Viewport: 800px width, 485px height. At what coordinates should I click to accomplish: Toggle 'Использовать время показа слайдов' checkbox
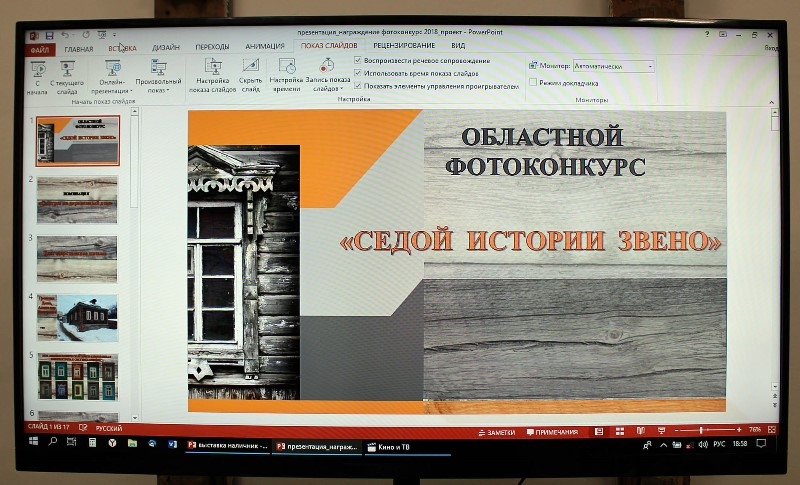[358, 73]
